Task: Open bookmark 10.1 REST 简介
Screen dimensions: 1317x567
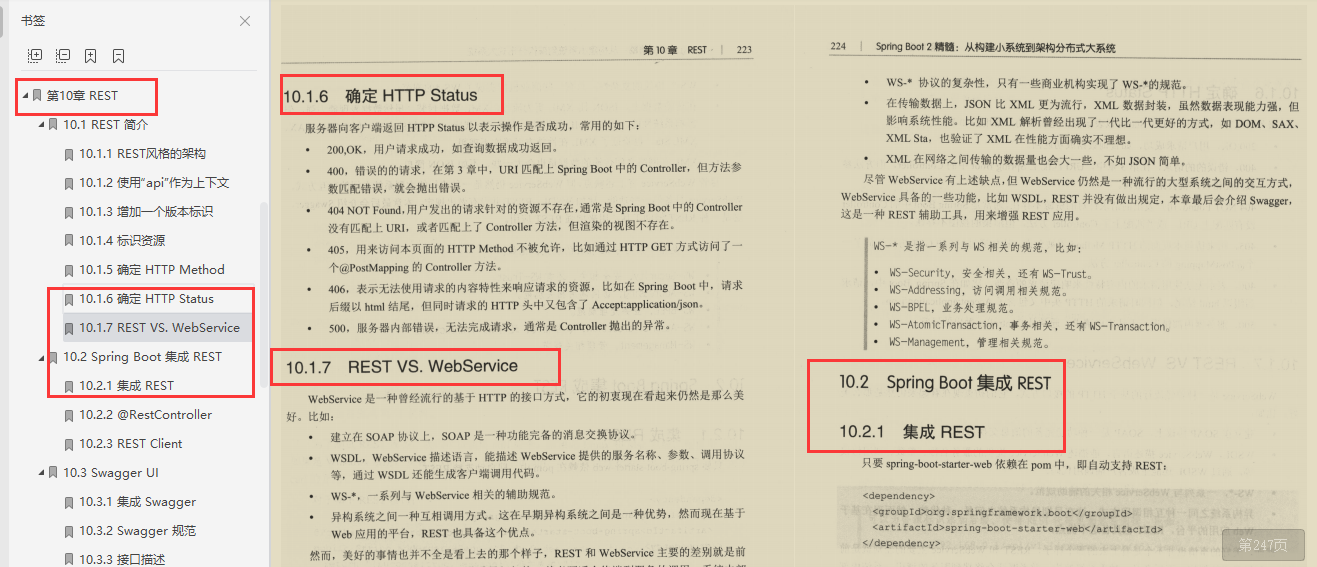Action: [105, 125]
